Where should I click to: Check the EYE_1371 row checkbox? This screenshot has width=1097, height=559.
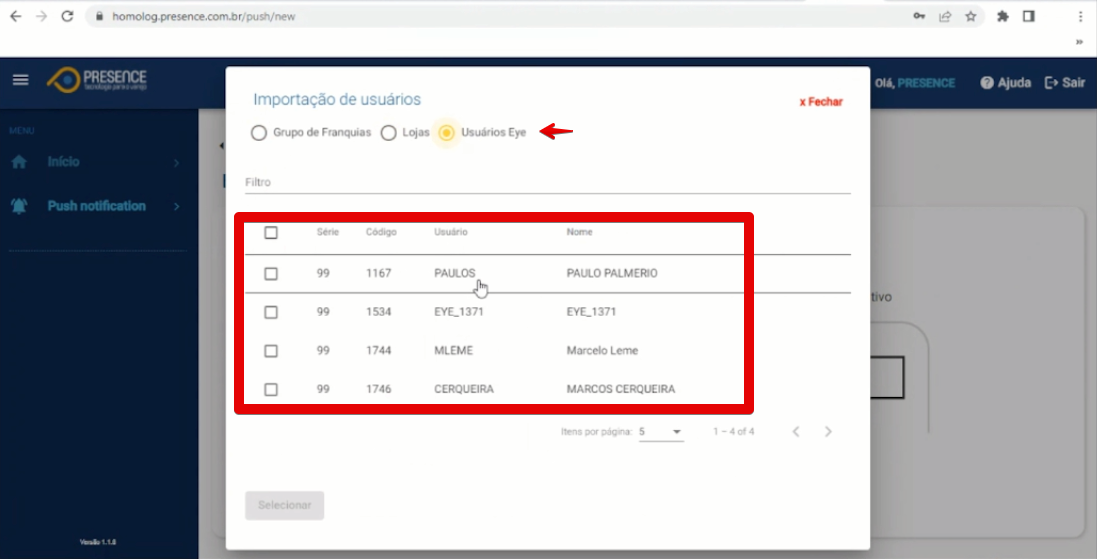pyautogui.click(x=271, y=312)
